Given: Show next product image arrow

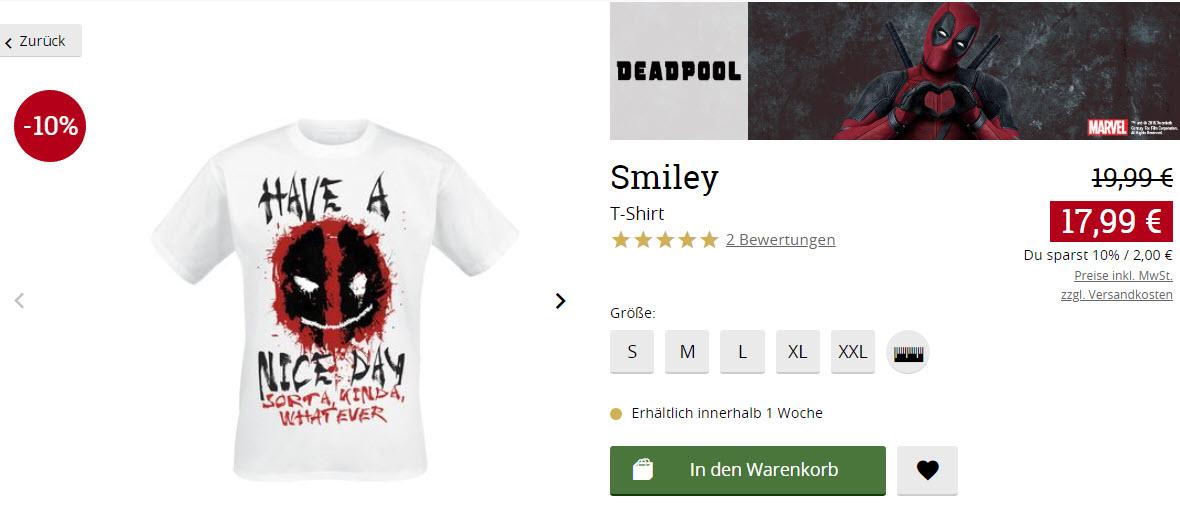Looking at the screenshot, I should coord(560,301).
